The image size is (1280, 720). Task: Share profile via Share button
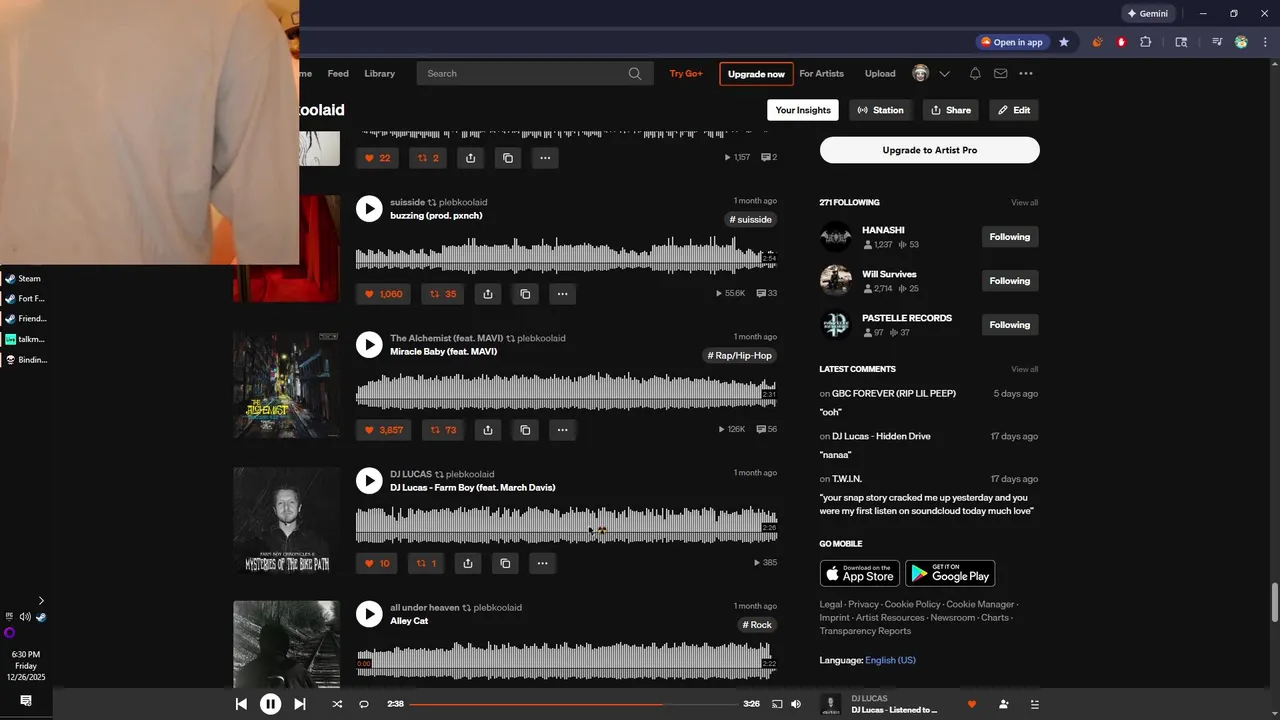tap(950, 110)
